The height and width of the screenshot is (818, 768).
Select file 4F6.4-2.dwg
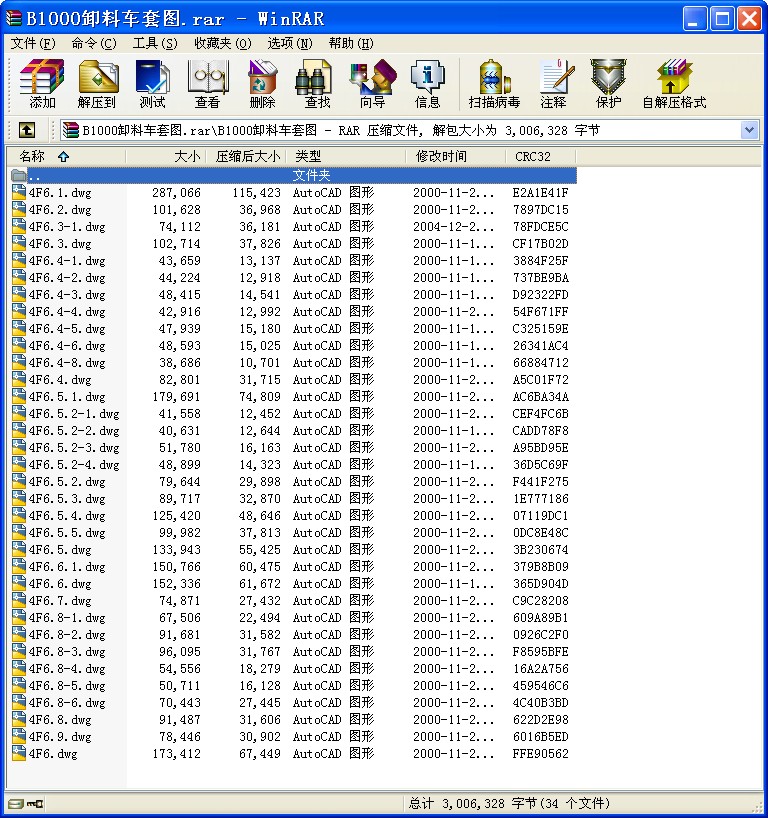click(x=67, y=277)
